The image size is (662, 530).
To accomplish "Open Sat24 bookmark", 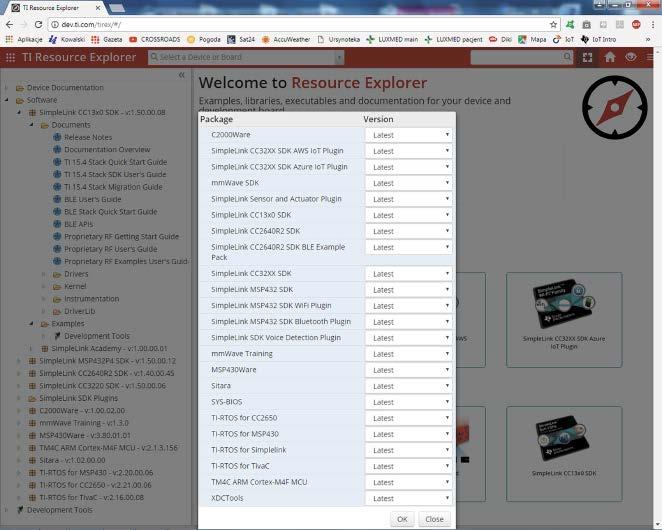I will (241, 39).
